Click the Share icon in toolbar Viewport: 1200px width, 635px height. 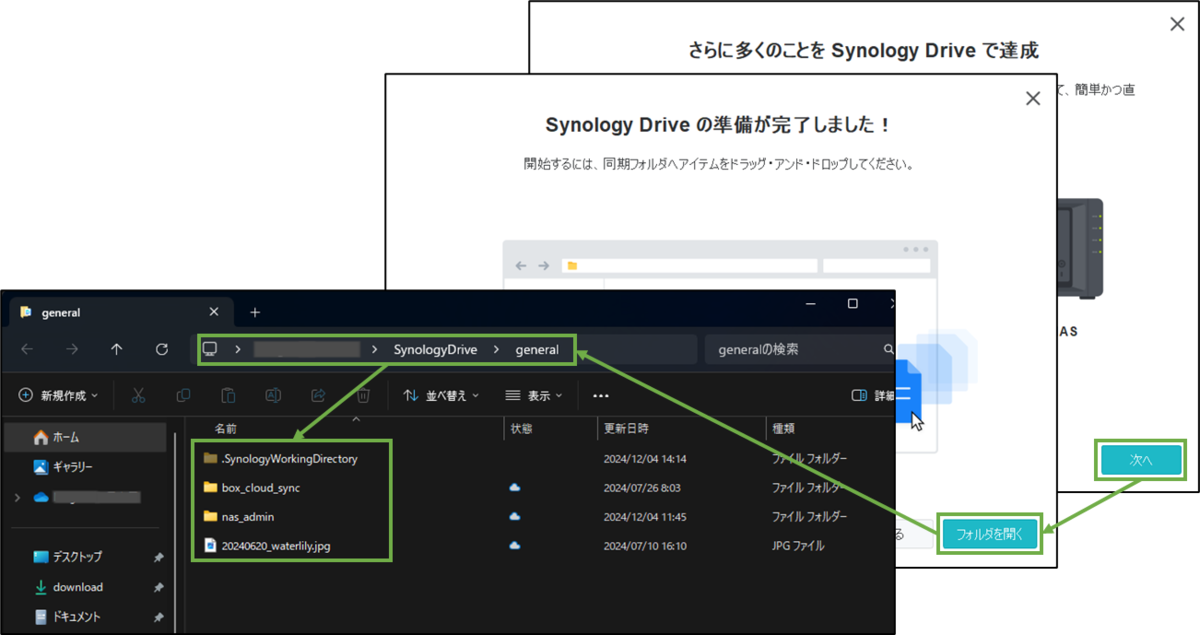click(319, 395)
